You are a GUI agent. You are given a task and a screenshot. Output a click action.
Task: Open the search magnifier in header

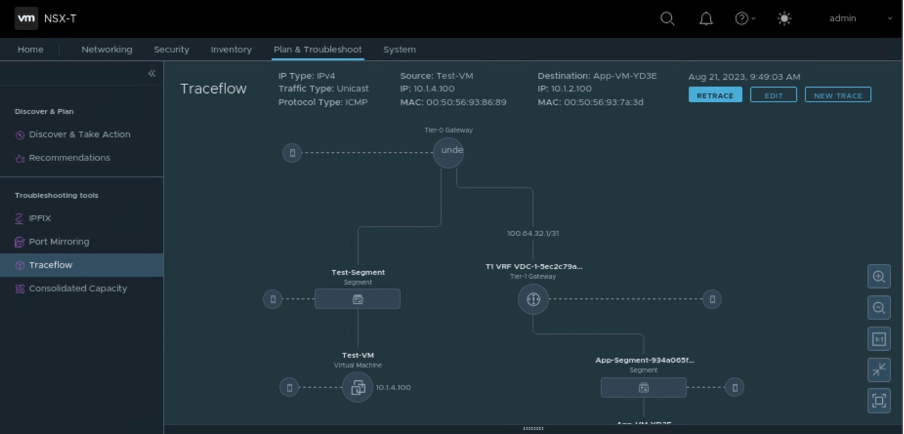[667, 19]
